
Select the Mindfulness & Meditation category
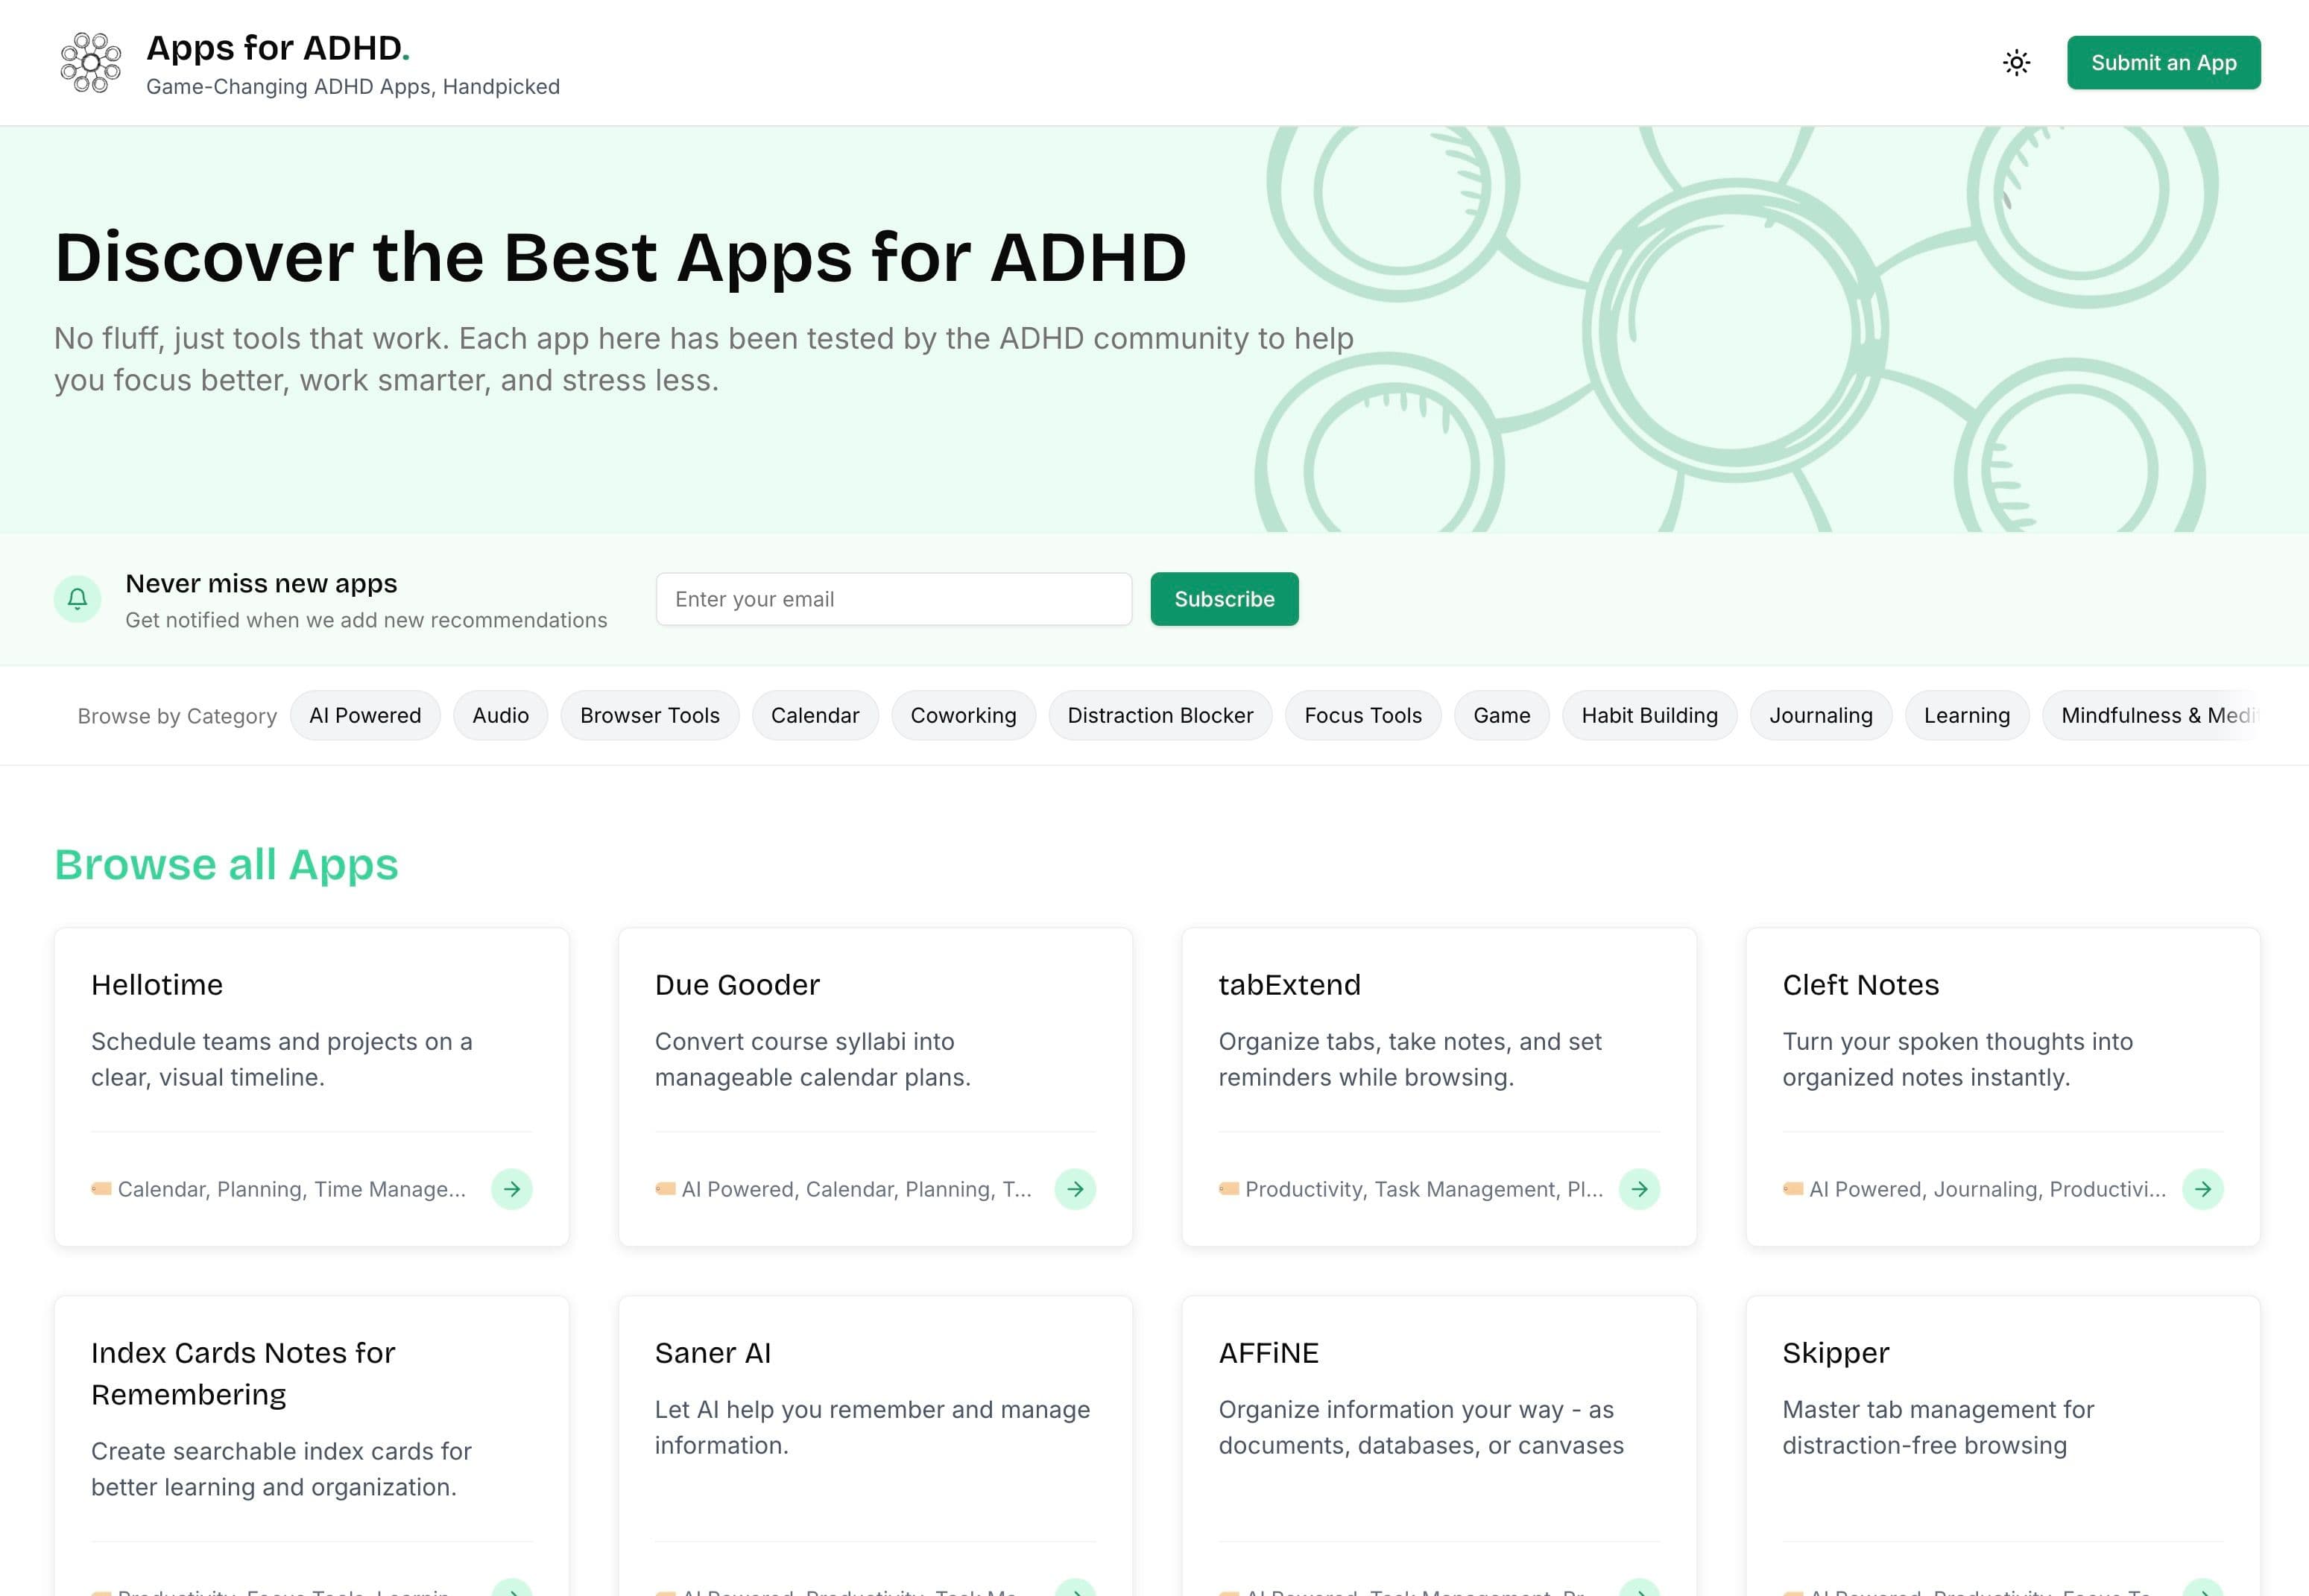coord(2151,715)
